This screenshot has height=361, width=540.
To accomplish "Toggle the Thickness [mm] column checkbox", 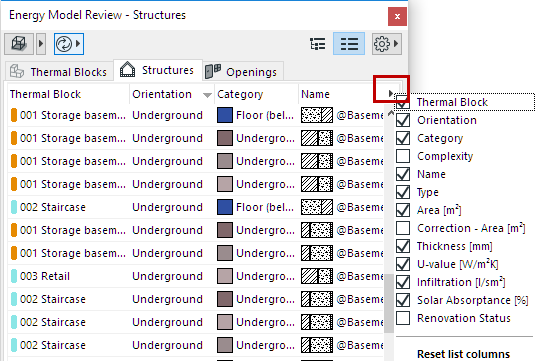I will (x=403, y=246).
